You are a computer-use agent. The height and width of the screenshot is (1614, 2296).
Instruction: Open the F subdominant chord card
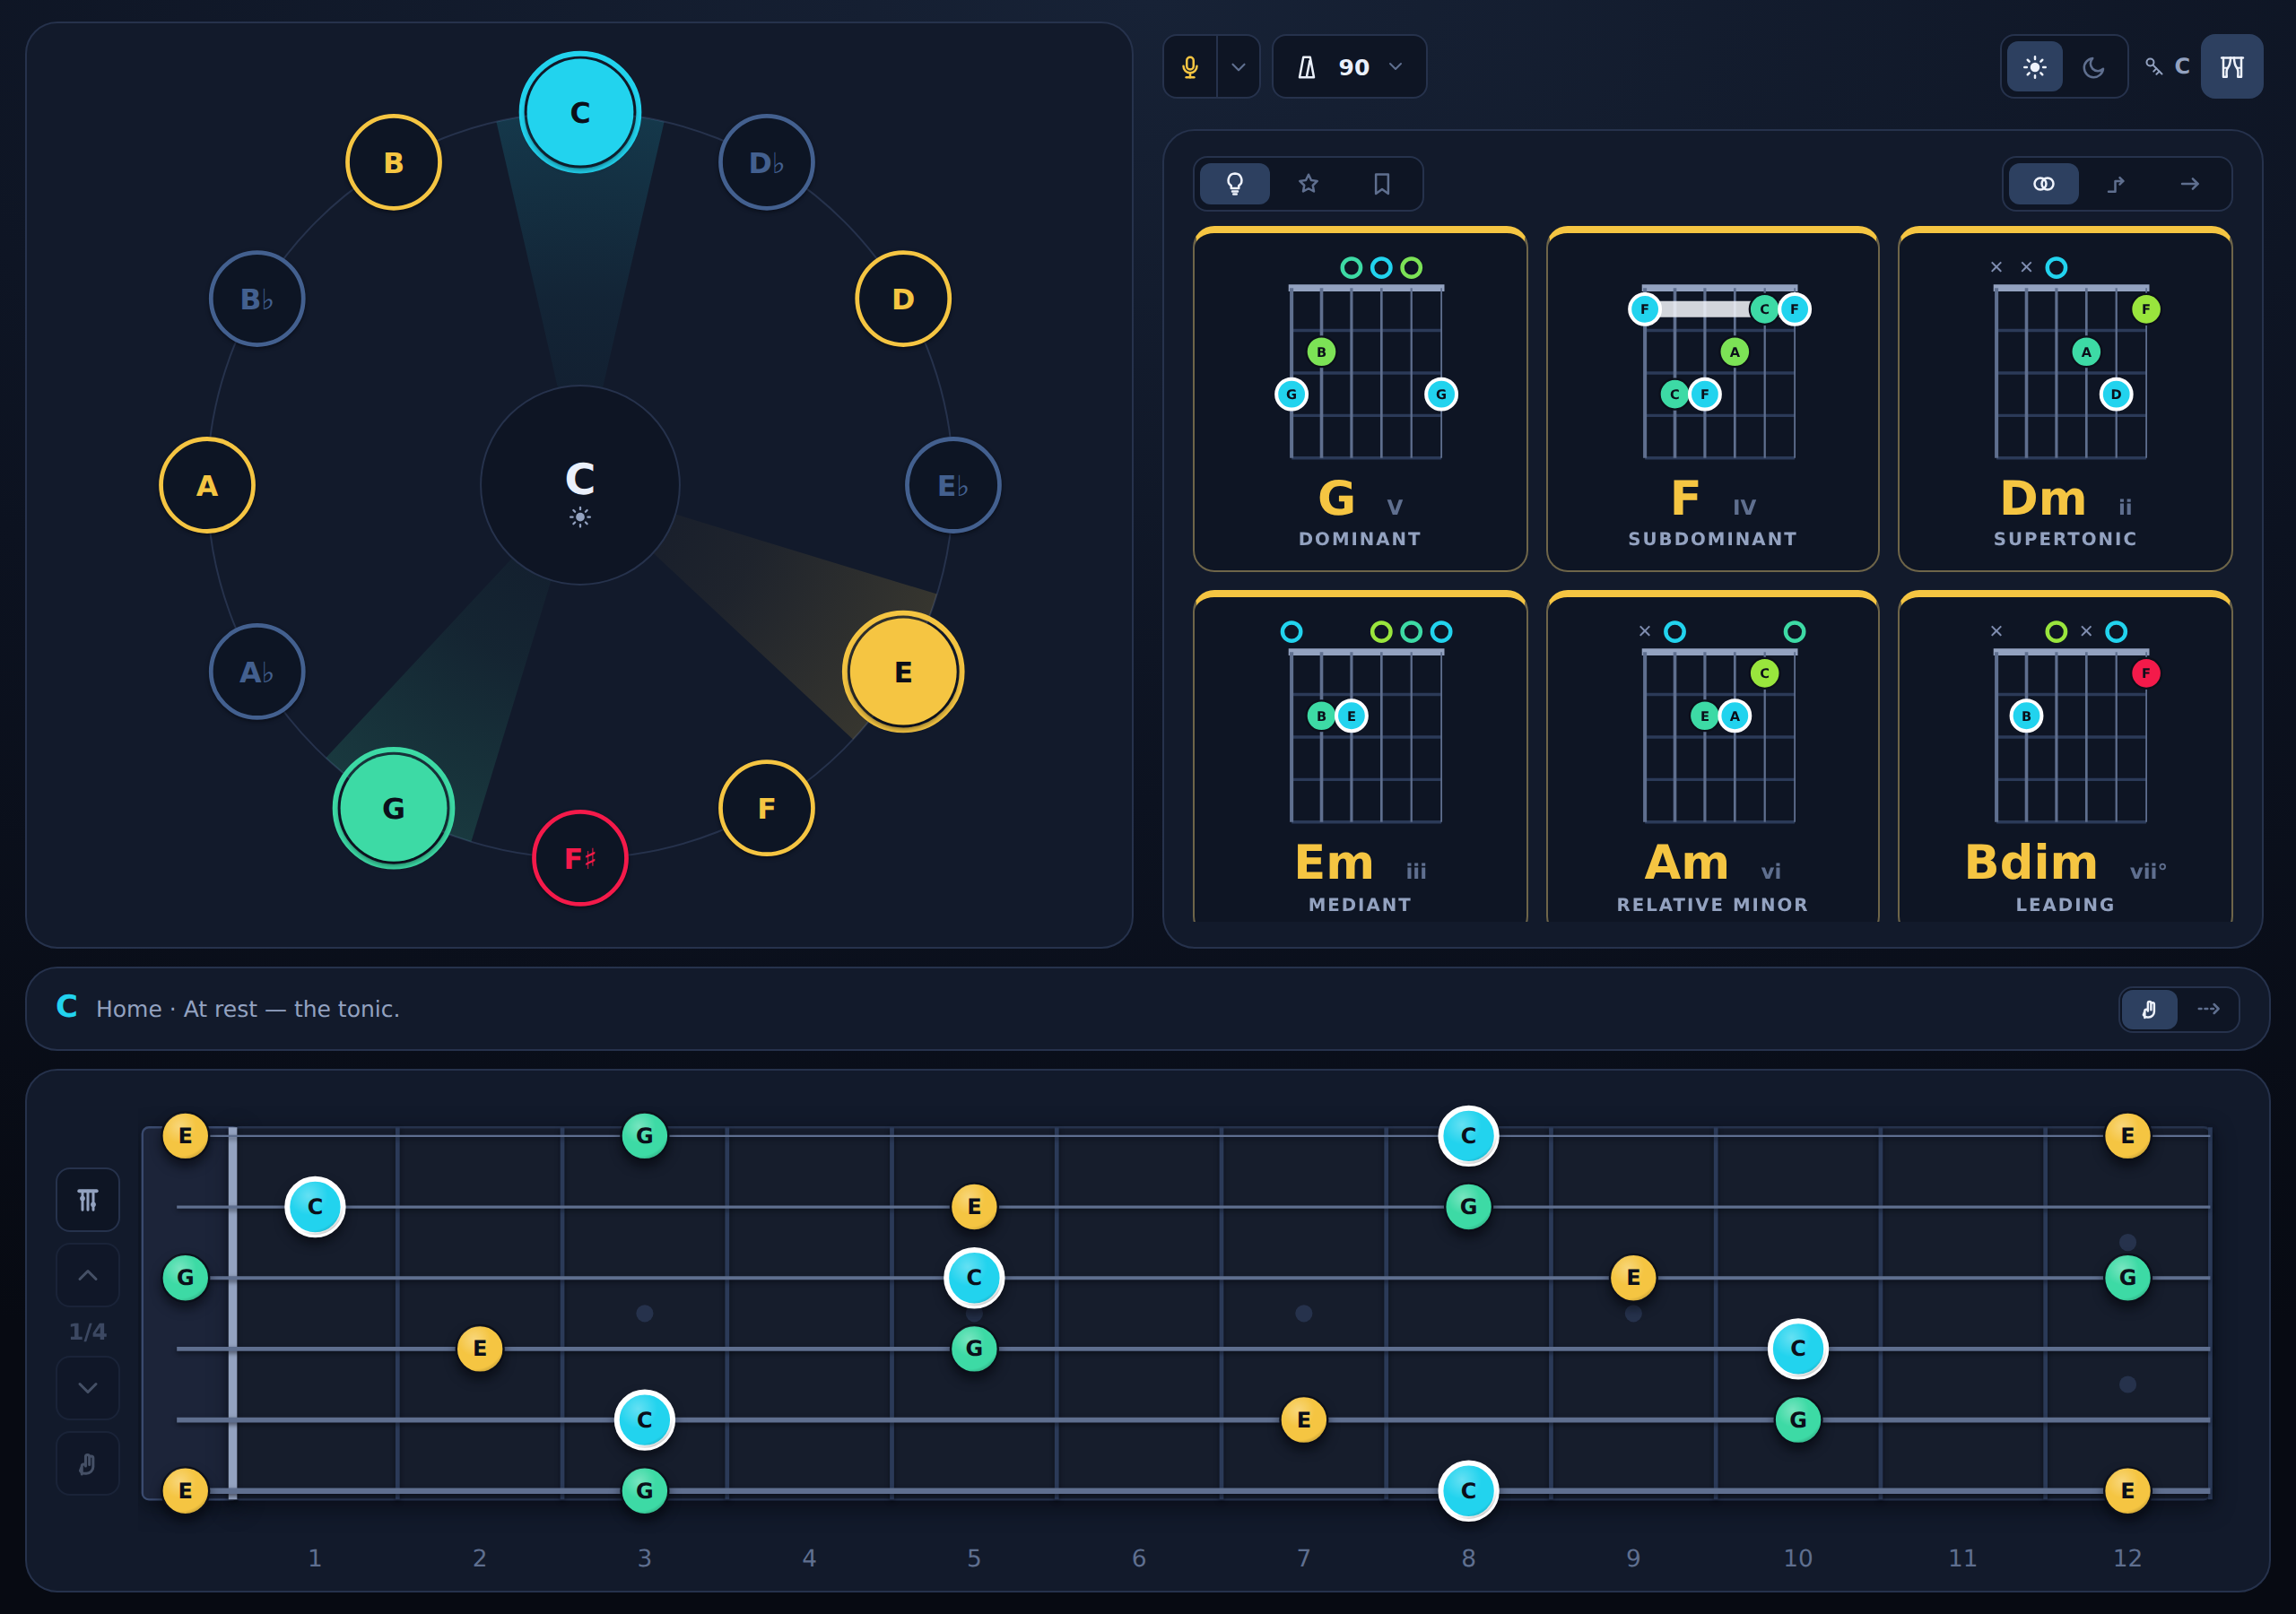point(1712,399)
